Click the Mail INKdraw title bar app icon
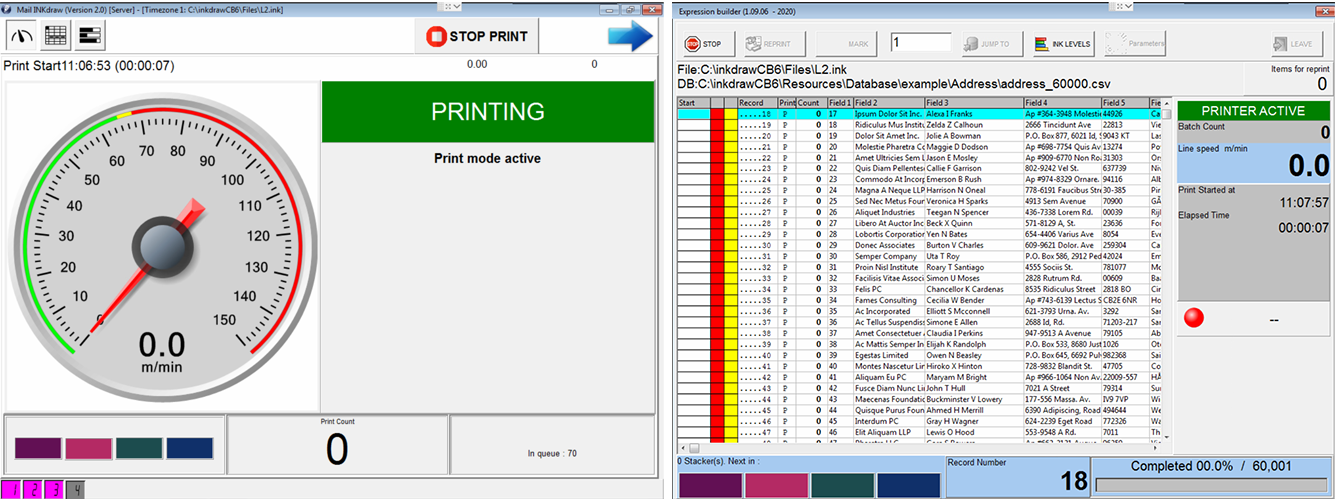The image size is (1344, 499). [x=8, y=8]
